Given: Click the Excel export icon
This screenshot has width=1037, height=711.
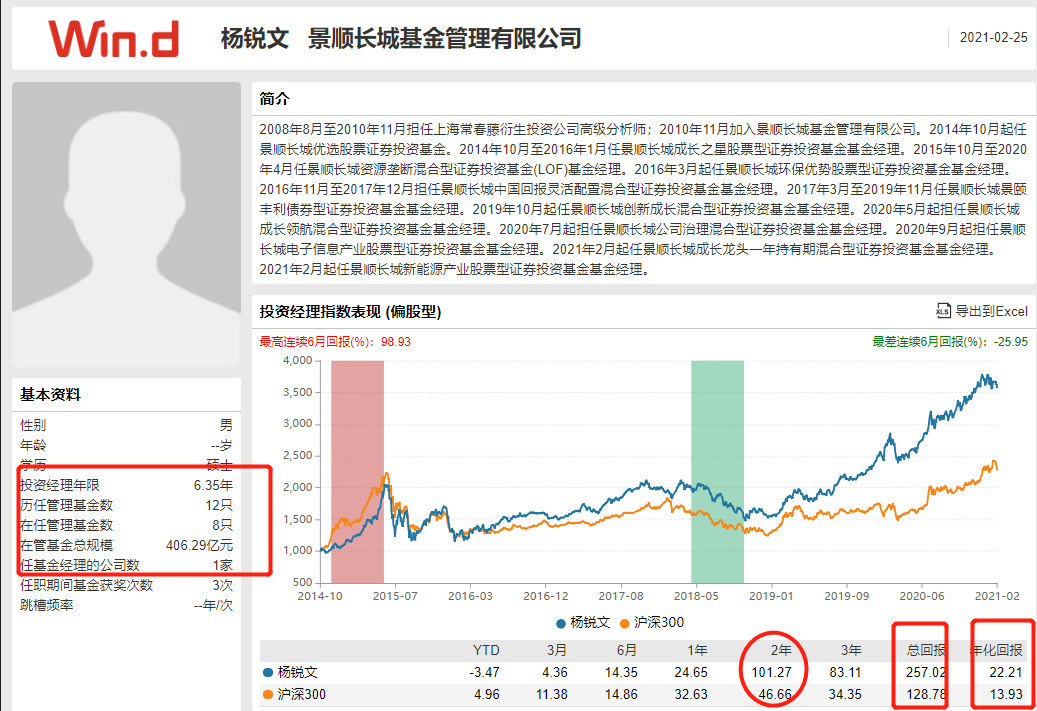Looking at the screenshot, I should pos(944,311).
